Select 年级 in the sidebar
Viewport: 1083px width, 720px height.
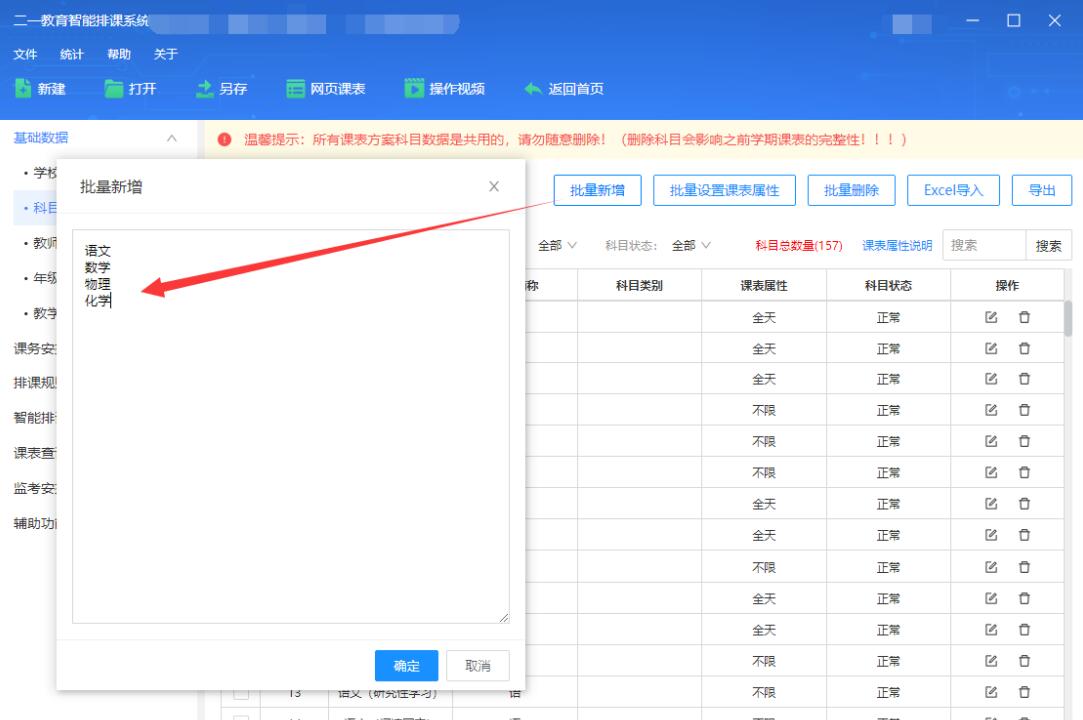click(x=45, y=278)
